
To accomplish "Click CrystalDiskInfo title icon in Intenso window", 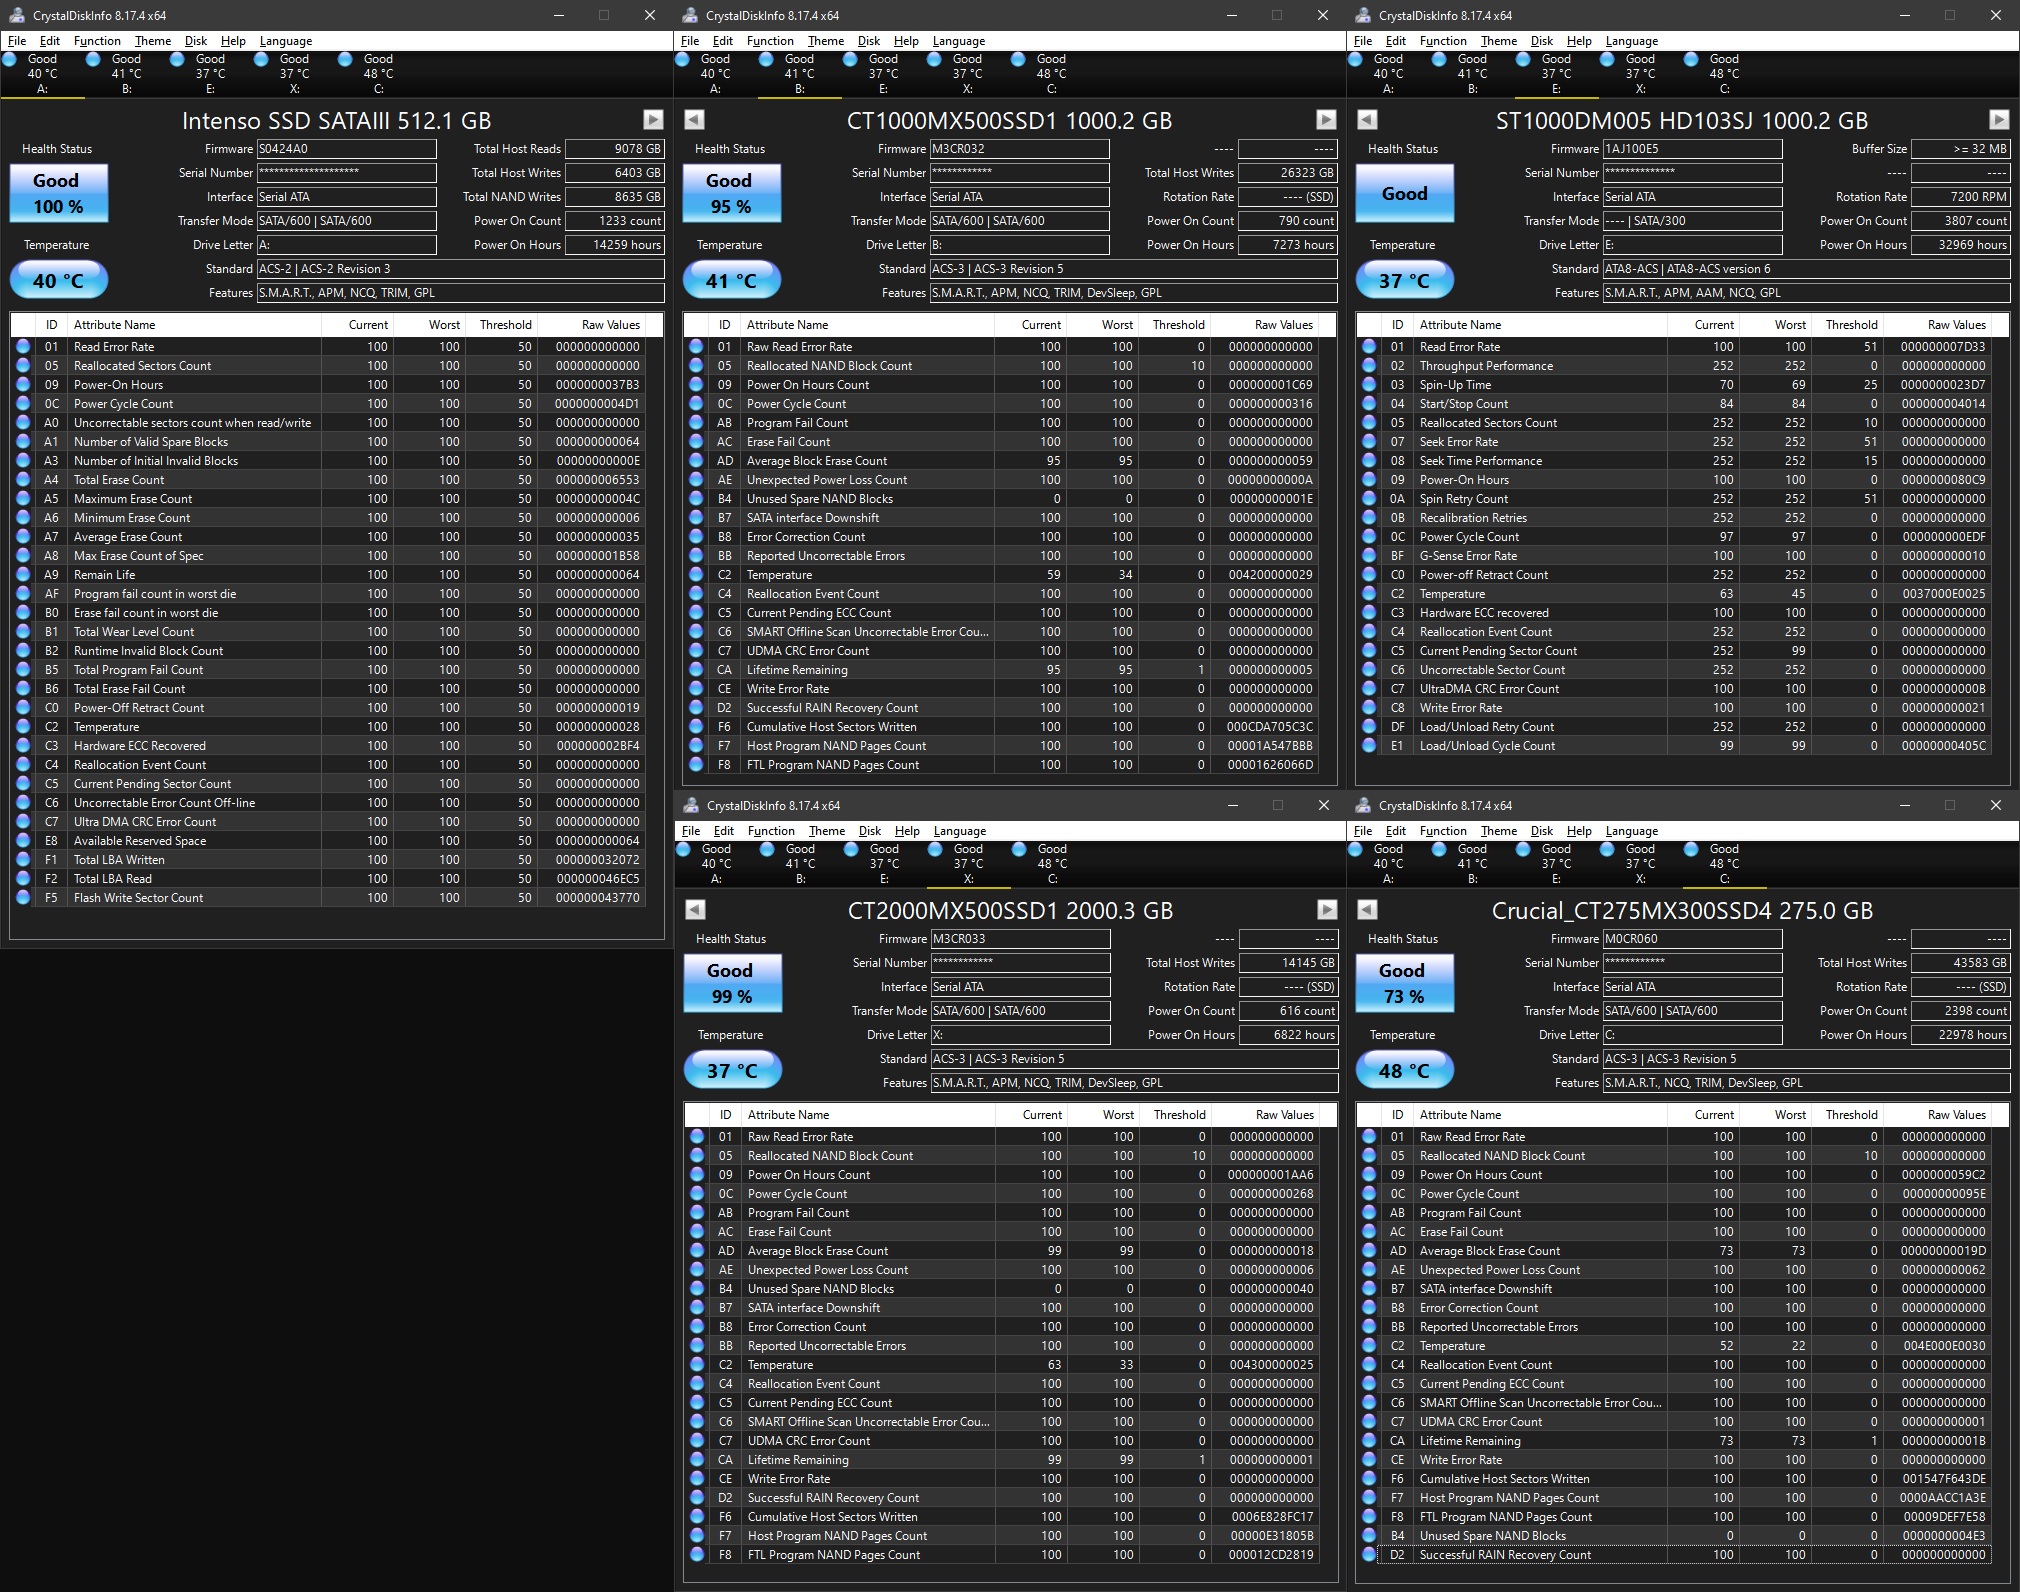I will point(17,15).
